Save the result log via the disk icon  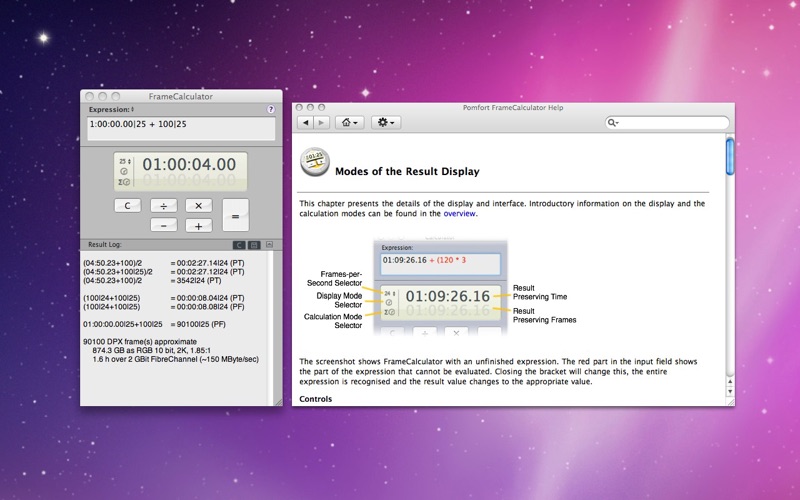pos(254,244)
